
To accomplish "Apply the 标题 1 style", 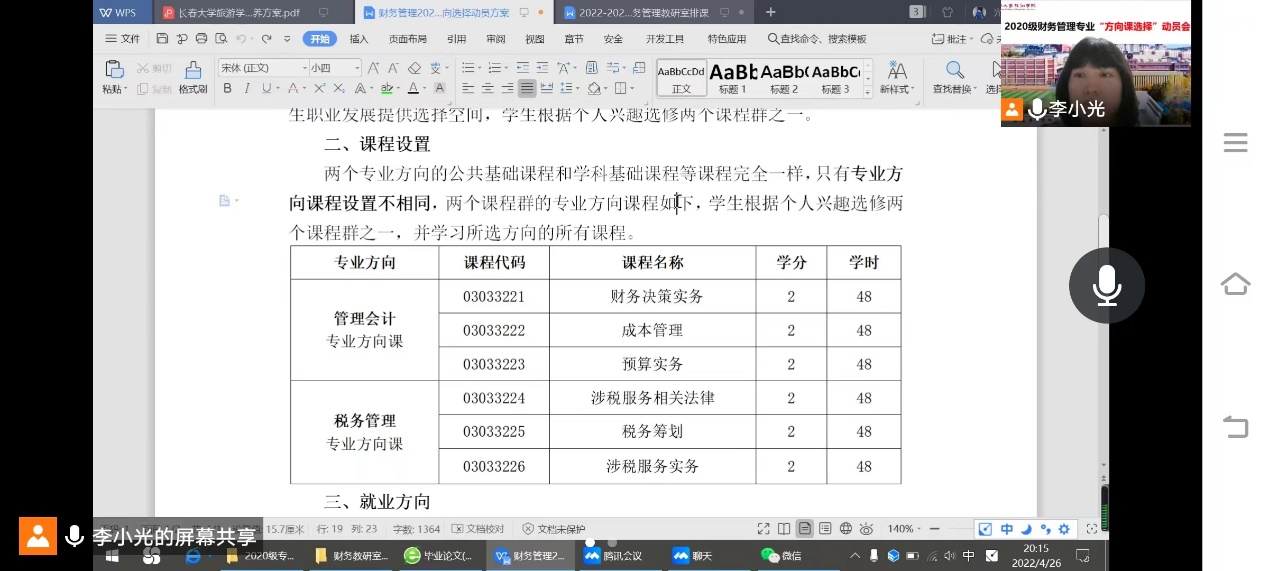I will [733, 78].
